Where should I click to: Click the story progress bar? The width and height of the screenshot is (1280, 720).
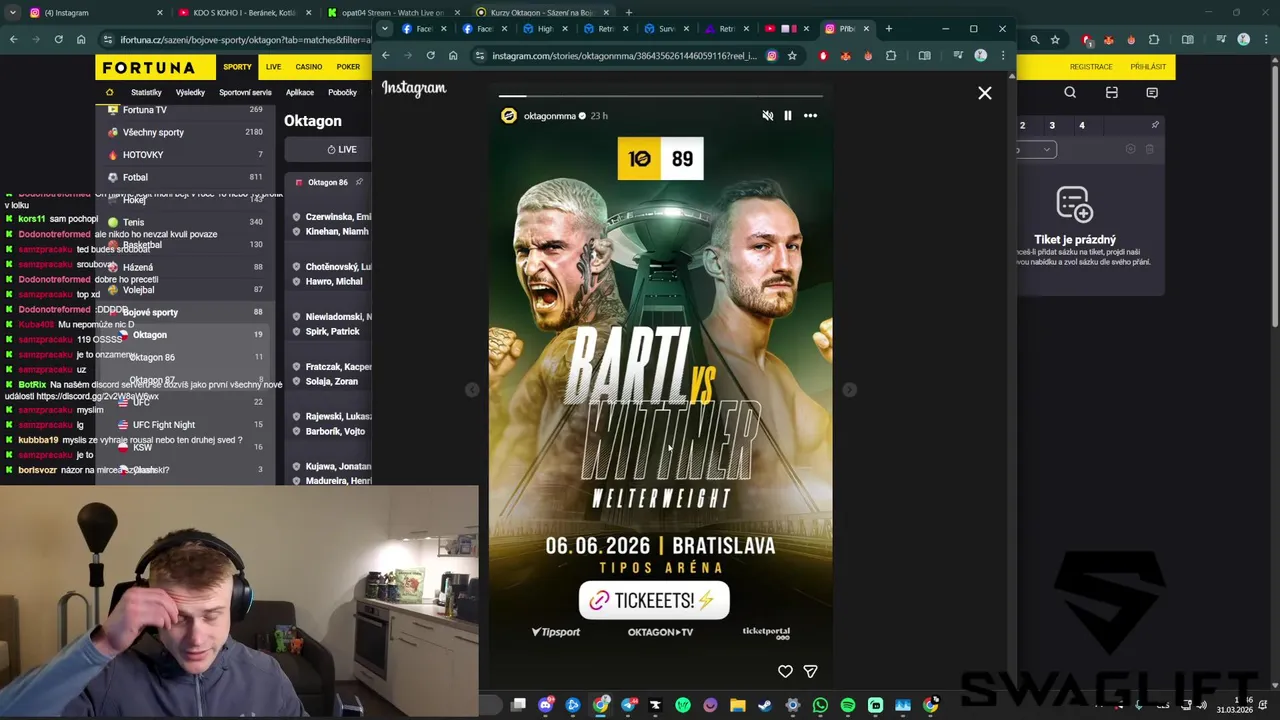pos(660,96)
